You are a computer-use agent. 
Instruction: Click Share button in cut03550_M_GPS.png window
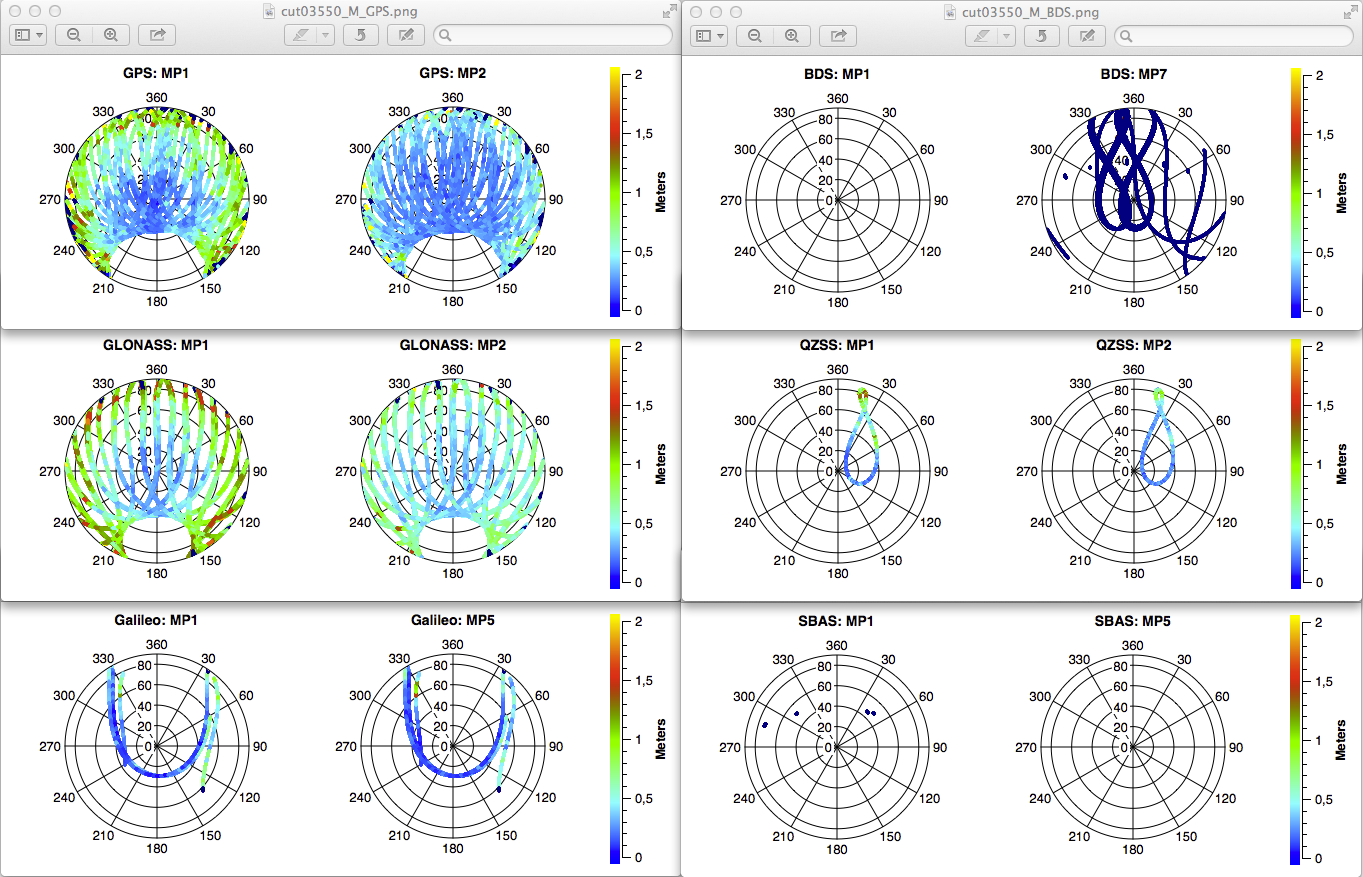tap(157, 35)
